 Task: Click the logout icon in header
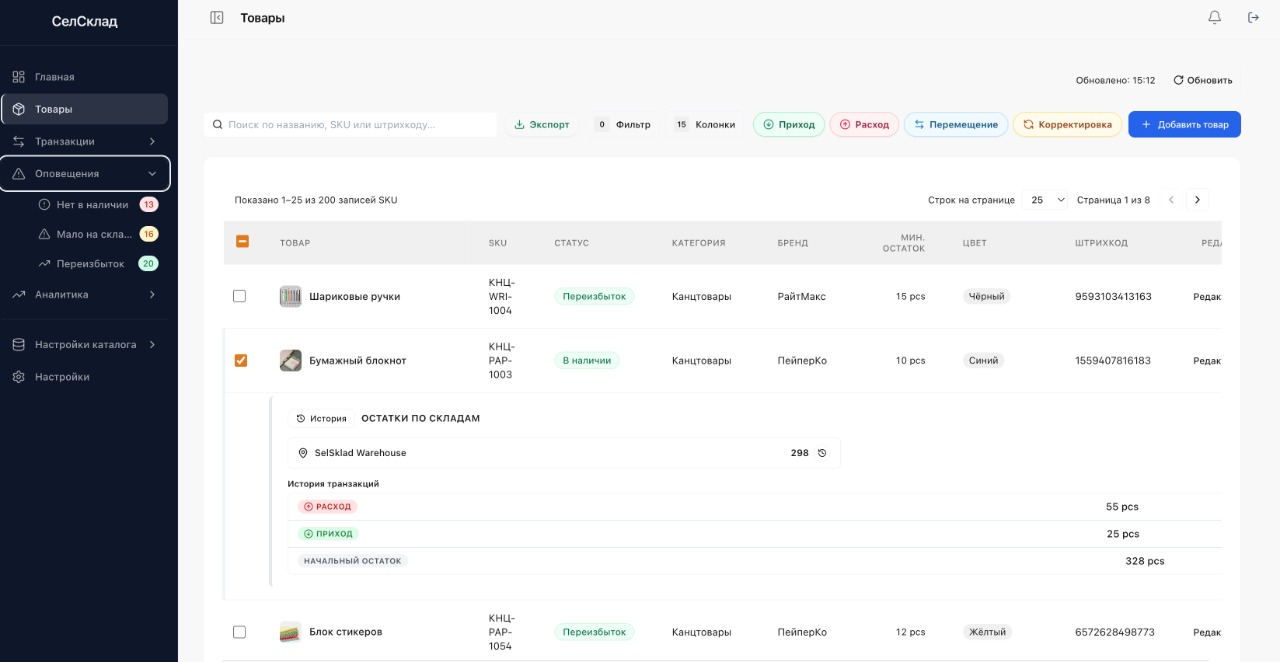tap(1253, 18)
